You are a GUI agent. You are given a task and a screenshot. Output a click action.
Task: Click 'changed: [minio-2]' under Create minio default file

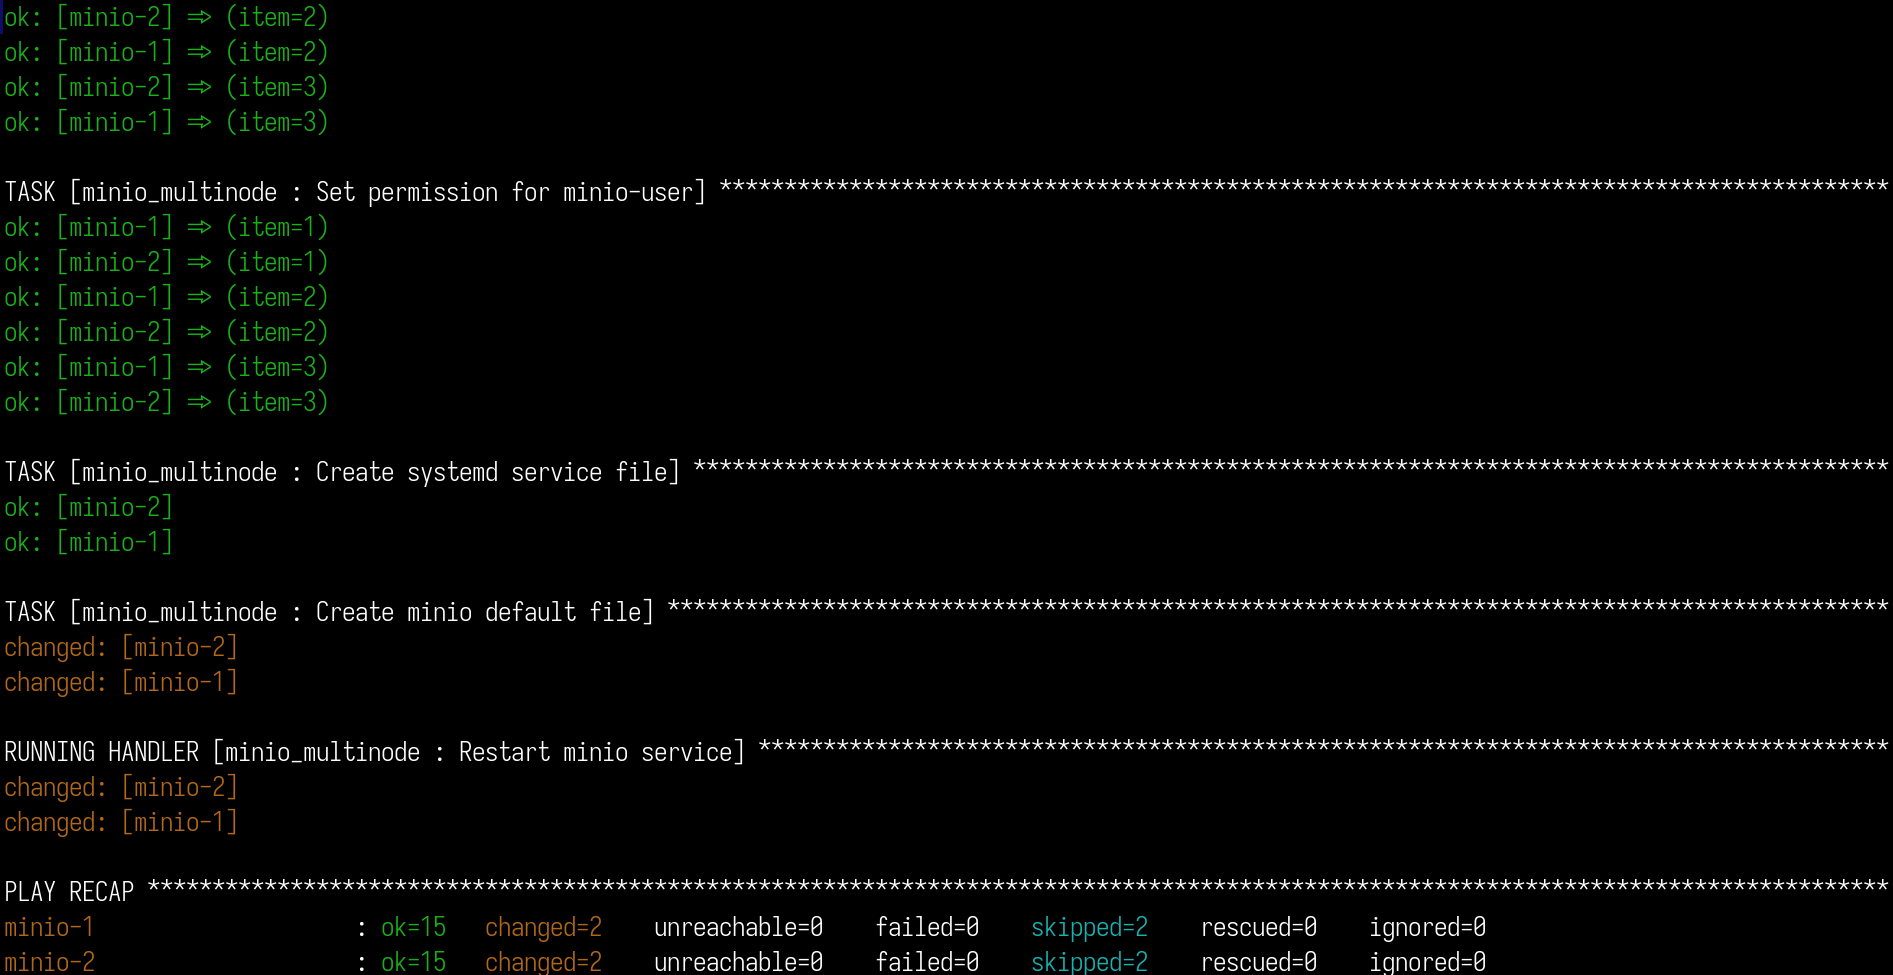(121, 648)
